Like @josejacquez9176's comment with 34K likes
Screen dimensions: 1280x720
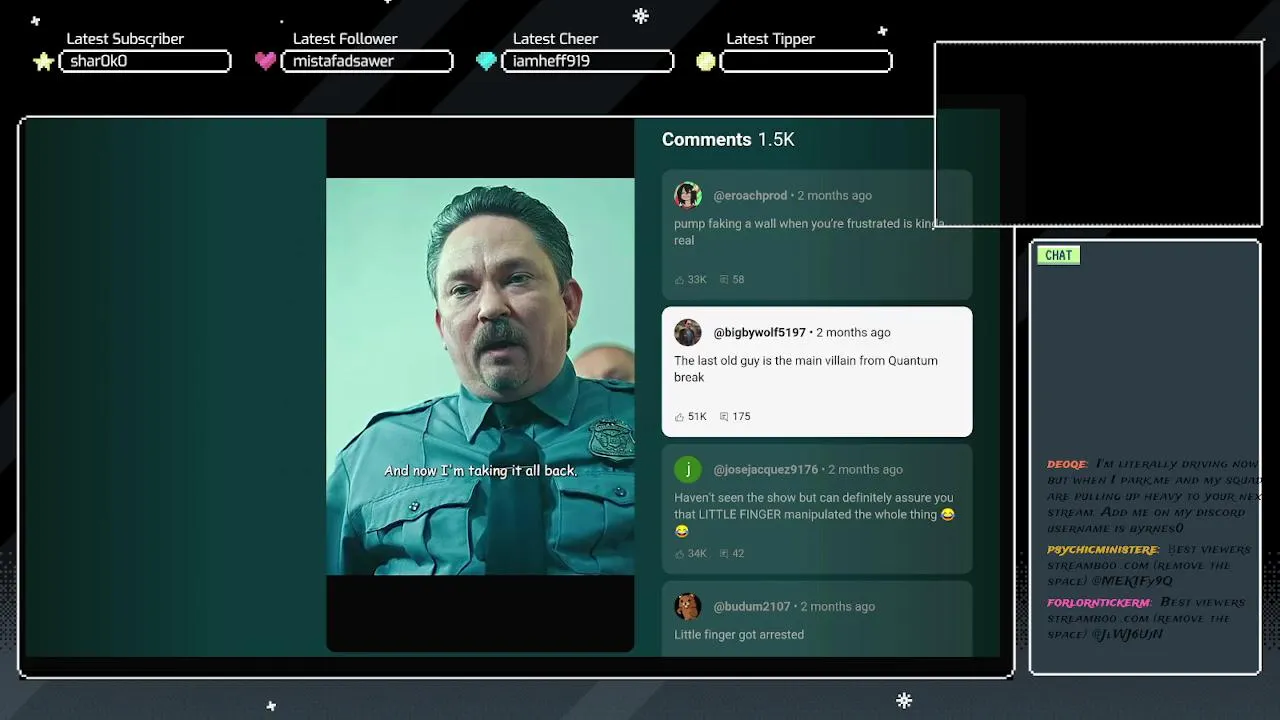click(x=690, y=554)
